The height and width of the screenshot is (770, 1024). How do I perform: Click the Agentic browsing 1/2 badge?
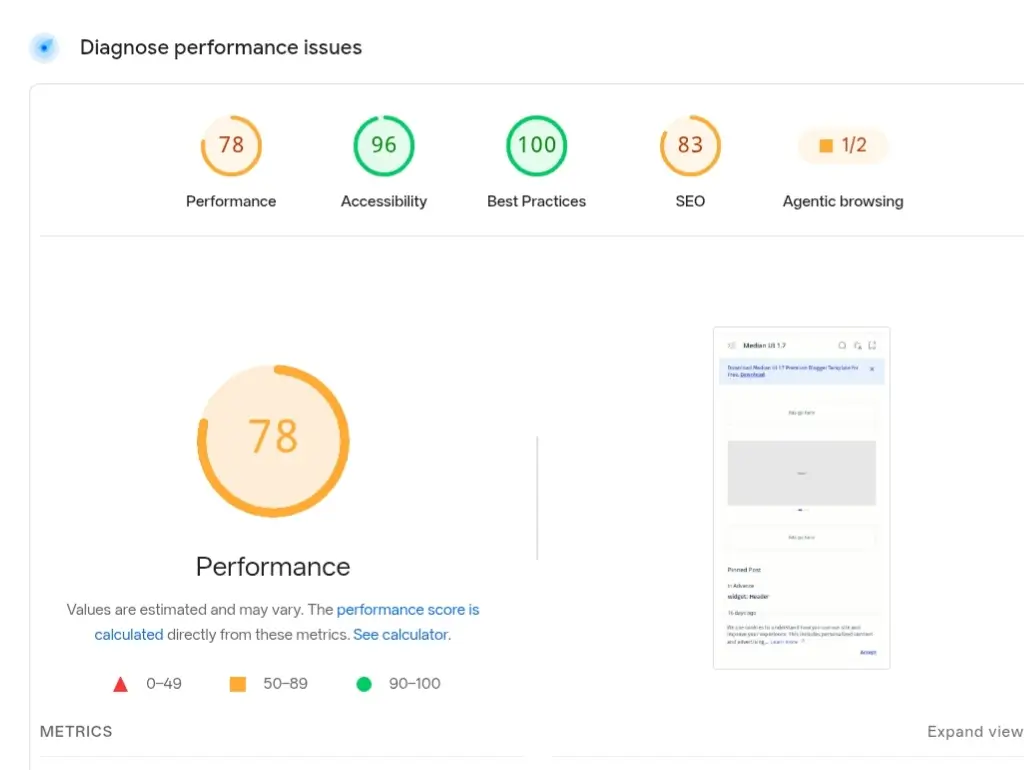coord(843,145)
